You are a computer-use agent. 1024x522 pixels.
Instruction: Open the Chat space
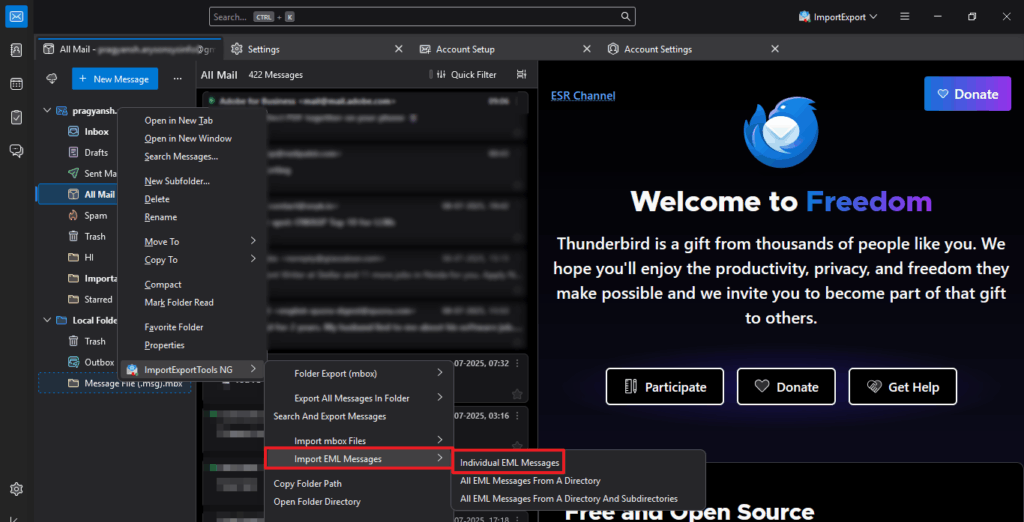[16, 151]
